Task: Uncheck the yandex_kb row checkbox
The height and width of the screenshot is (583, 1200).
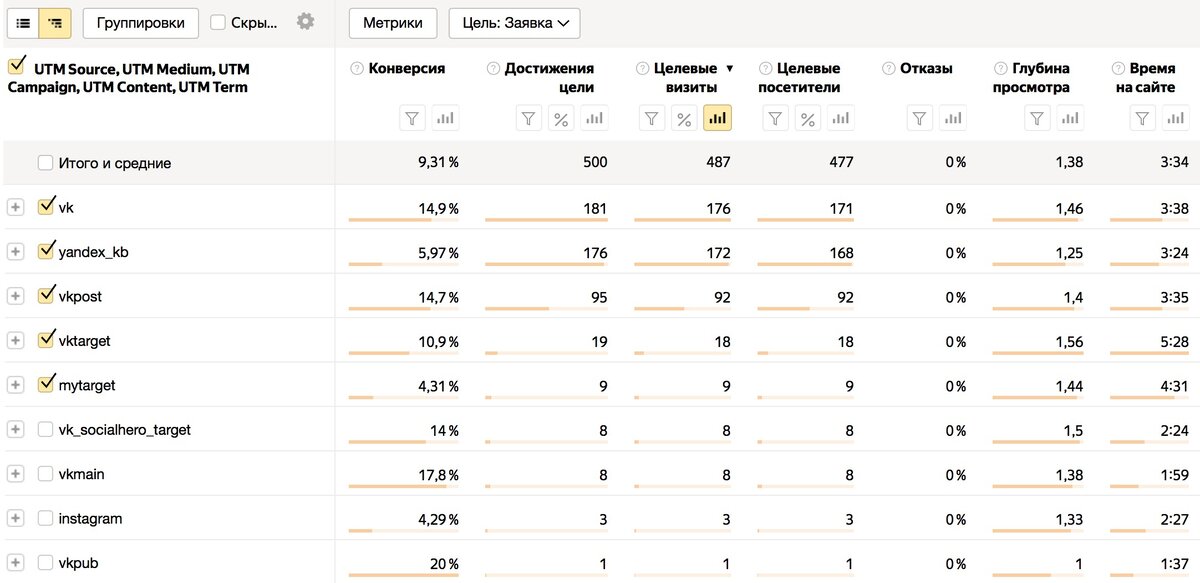Action: 45,251
